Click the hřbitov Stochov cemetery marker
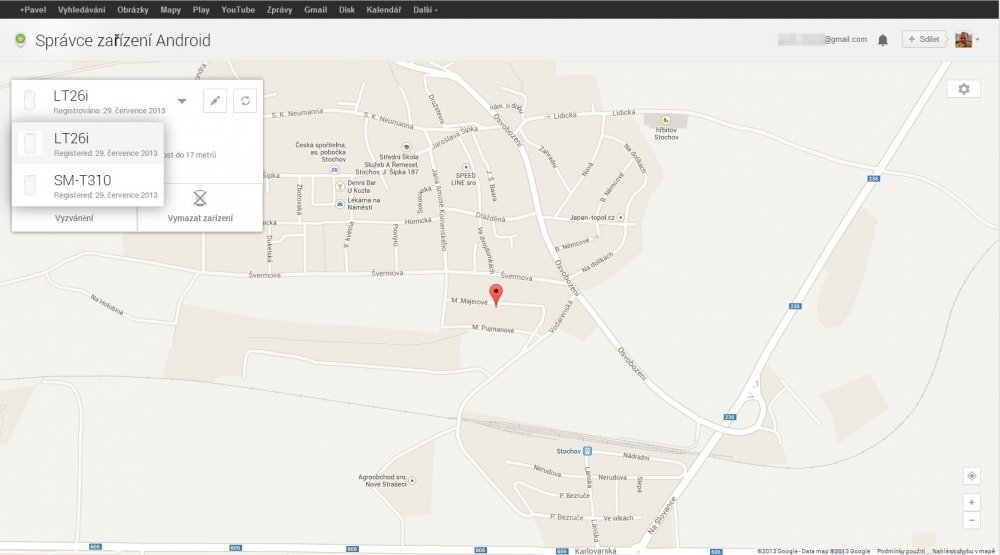 coord(665,120)
